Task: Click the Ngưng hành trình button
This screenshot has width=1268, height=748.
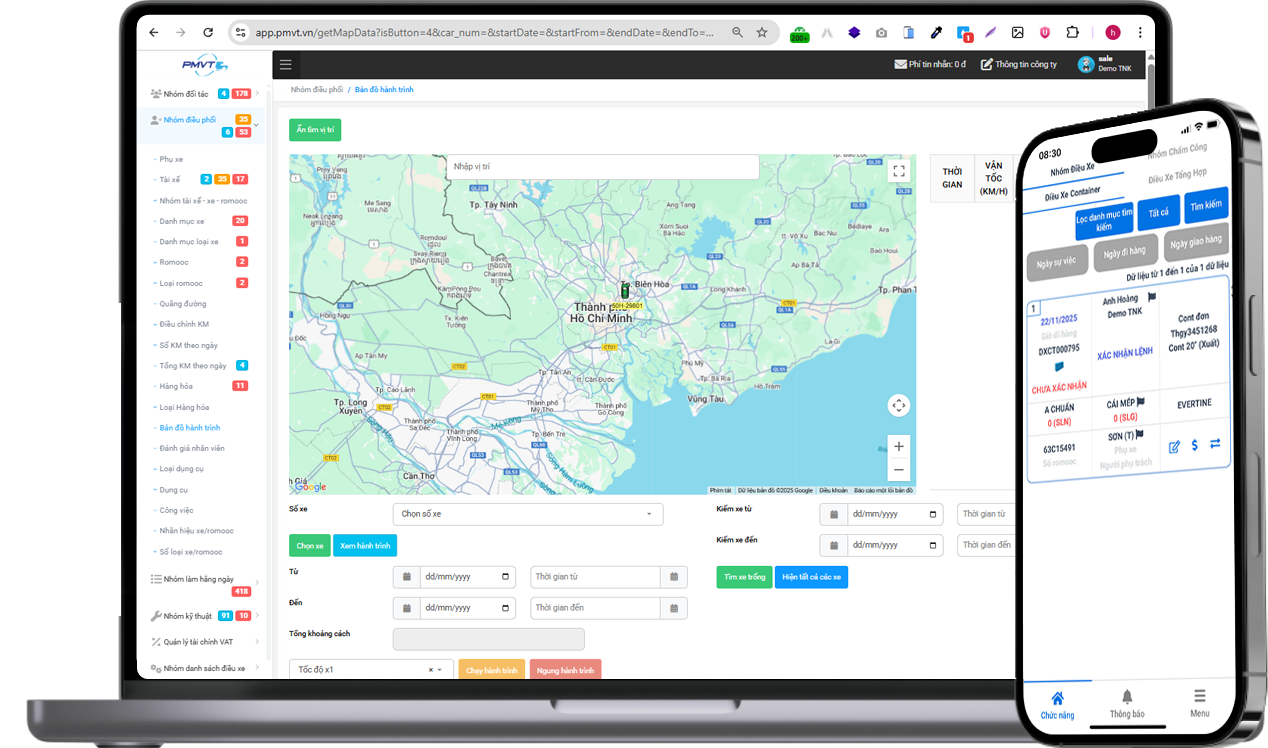Action: click(565, 670)
